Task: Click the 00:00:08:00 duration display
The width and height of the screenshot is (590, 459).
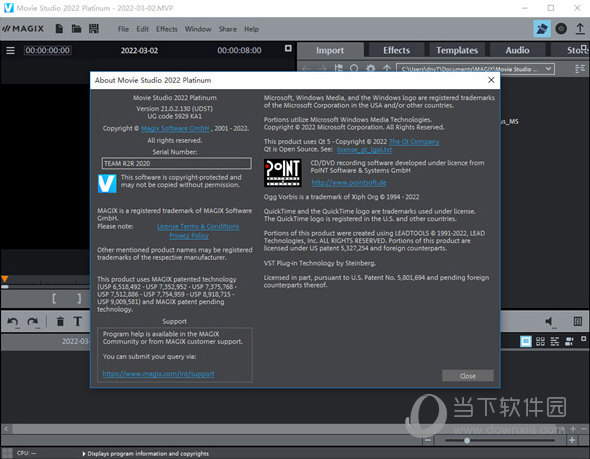Action: click(239, 50)
